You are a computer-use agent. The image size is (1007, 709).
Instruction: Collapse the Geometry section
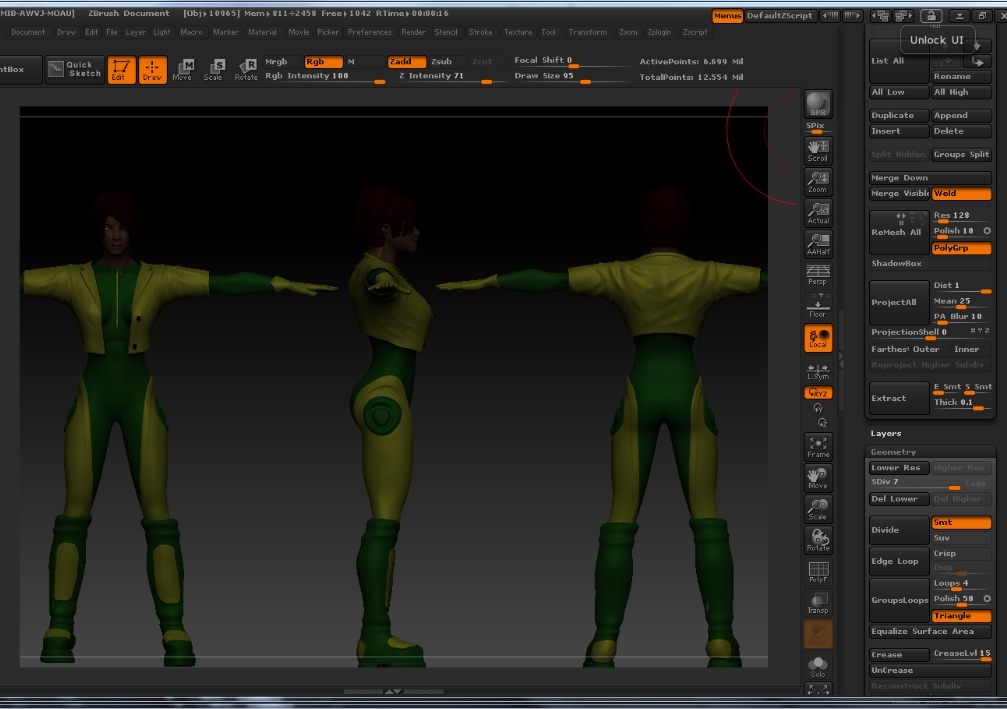tap(893, 452)
